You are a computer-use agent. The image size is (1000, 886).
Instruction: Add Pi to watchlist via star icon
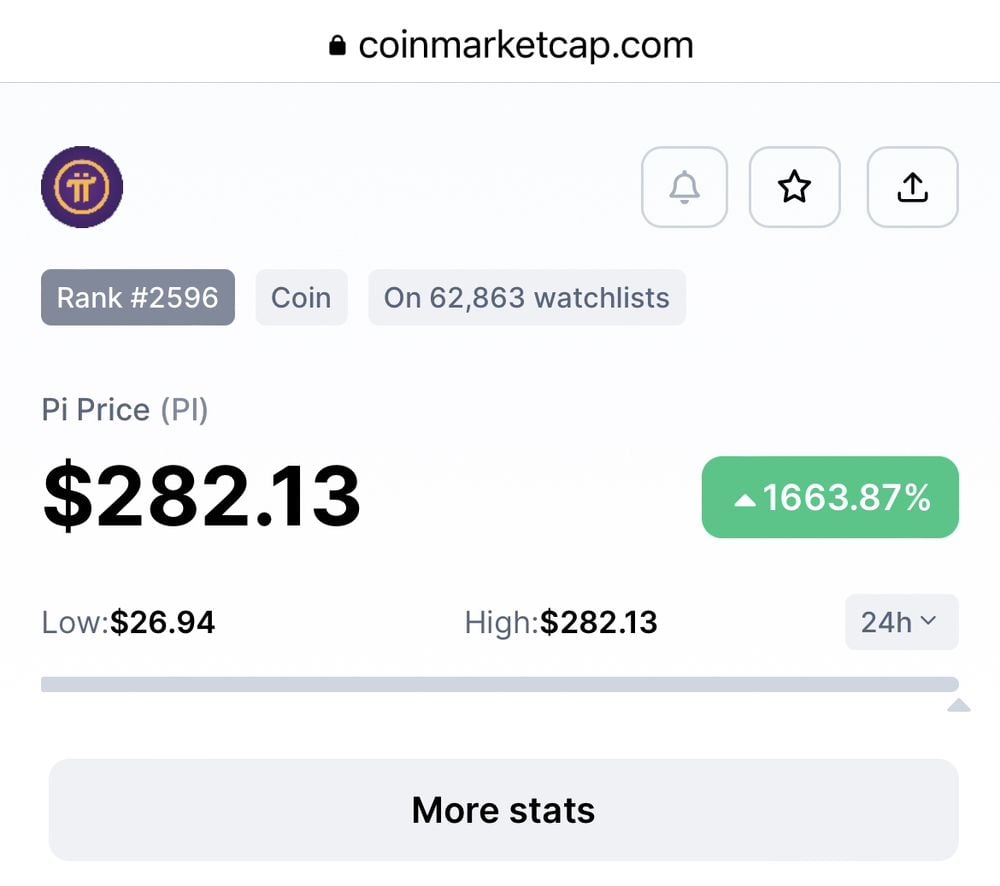[x=794, y=187]
